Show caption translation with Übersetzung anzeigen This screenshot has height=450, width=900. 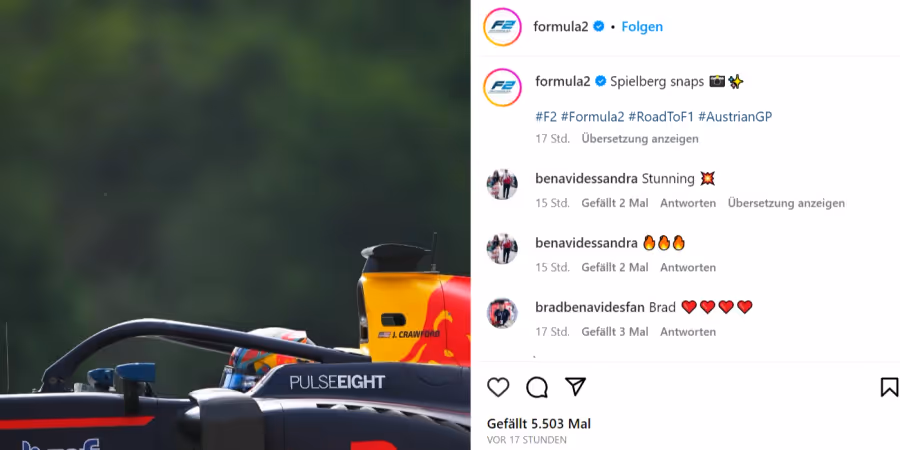pos(640,138)
